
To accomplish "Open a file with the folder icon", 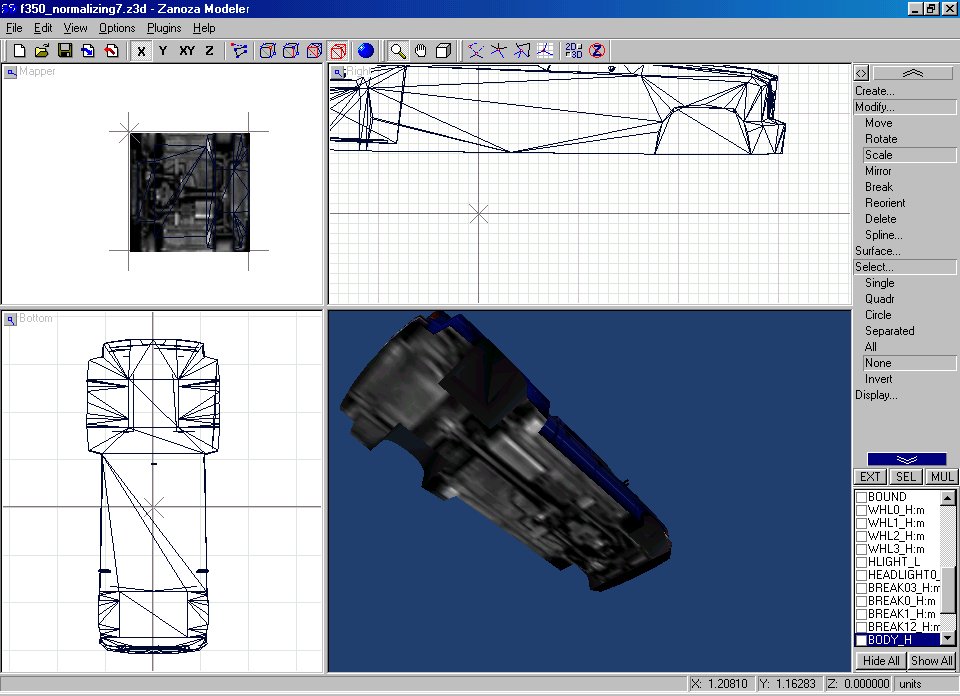I will [x=42, y=50].
